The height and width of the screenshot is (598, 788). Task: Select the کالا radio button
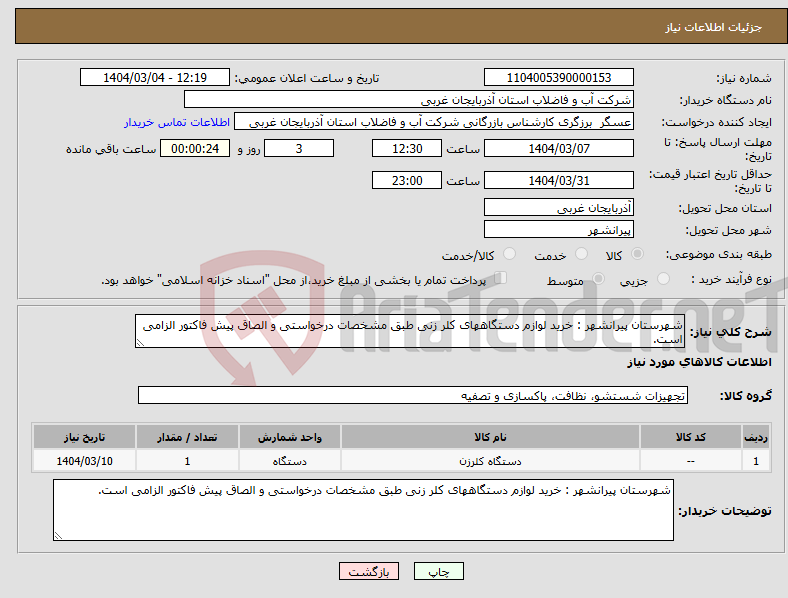click(637, 254)
